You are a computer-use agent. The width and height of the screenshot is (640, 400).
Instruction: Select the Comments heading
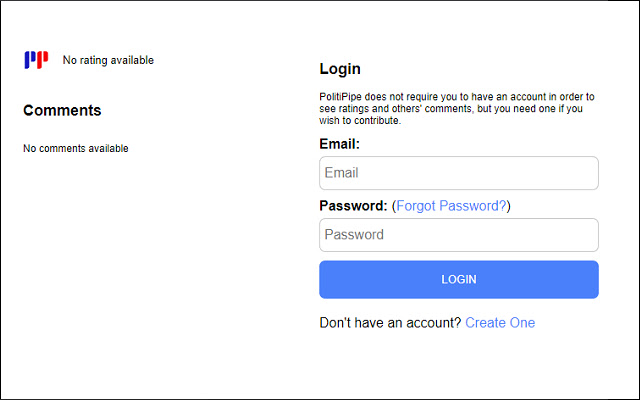[62, 111]
